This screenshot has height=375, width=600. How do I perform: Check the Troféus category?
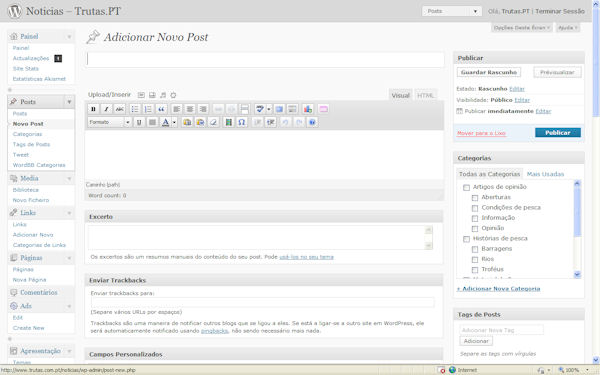[x=475, y=270]
